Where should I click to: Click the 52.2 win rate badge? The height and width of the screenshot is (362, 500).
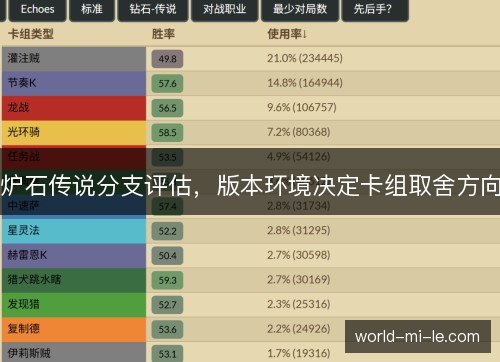click(x=167, y=231)
